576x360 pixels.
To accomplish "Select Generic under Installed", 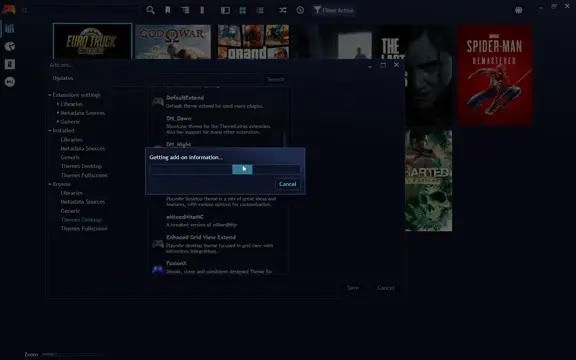I will (x=70, y=157).
